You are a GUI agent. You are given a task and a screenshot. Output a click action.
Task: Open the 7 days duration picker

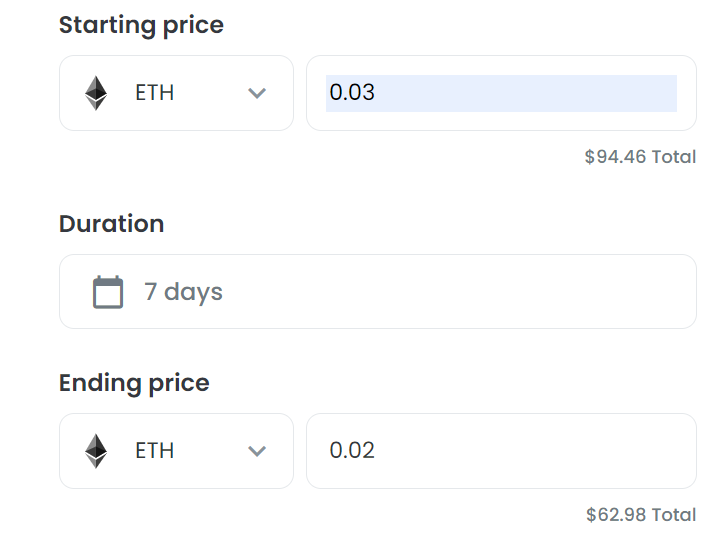coord(378,291)
